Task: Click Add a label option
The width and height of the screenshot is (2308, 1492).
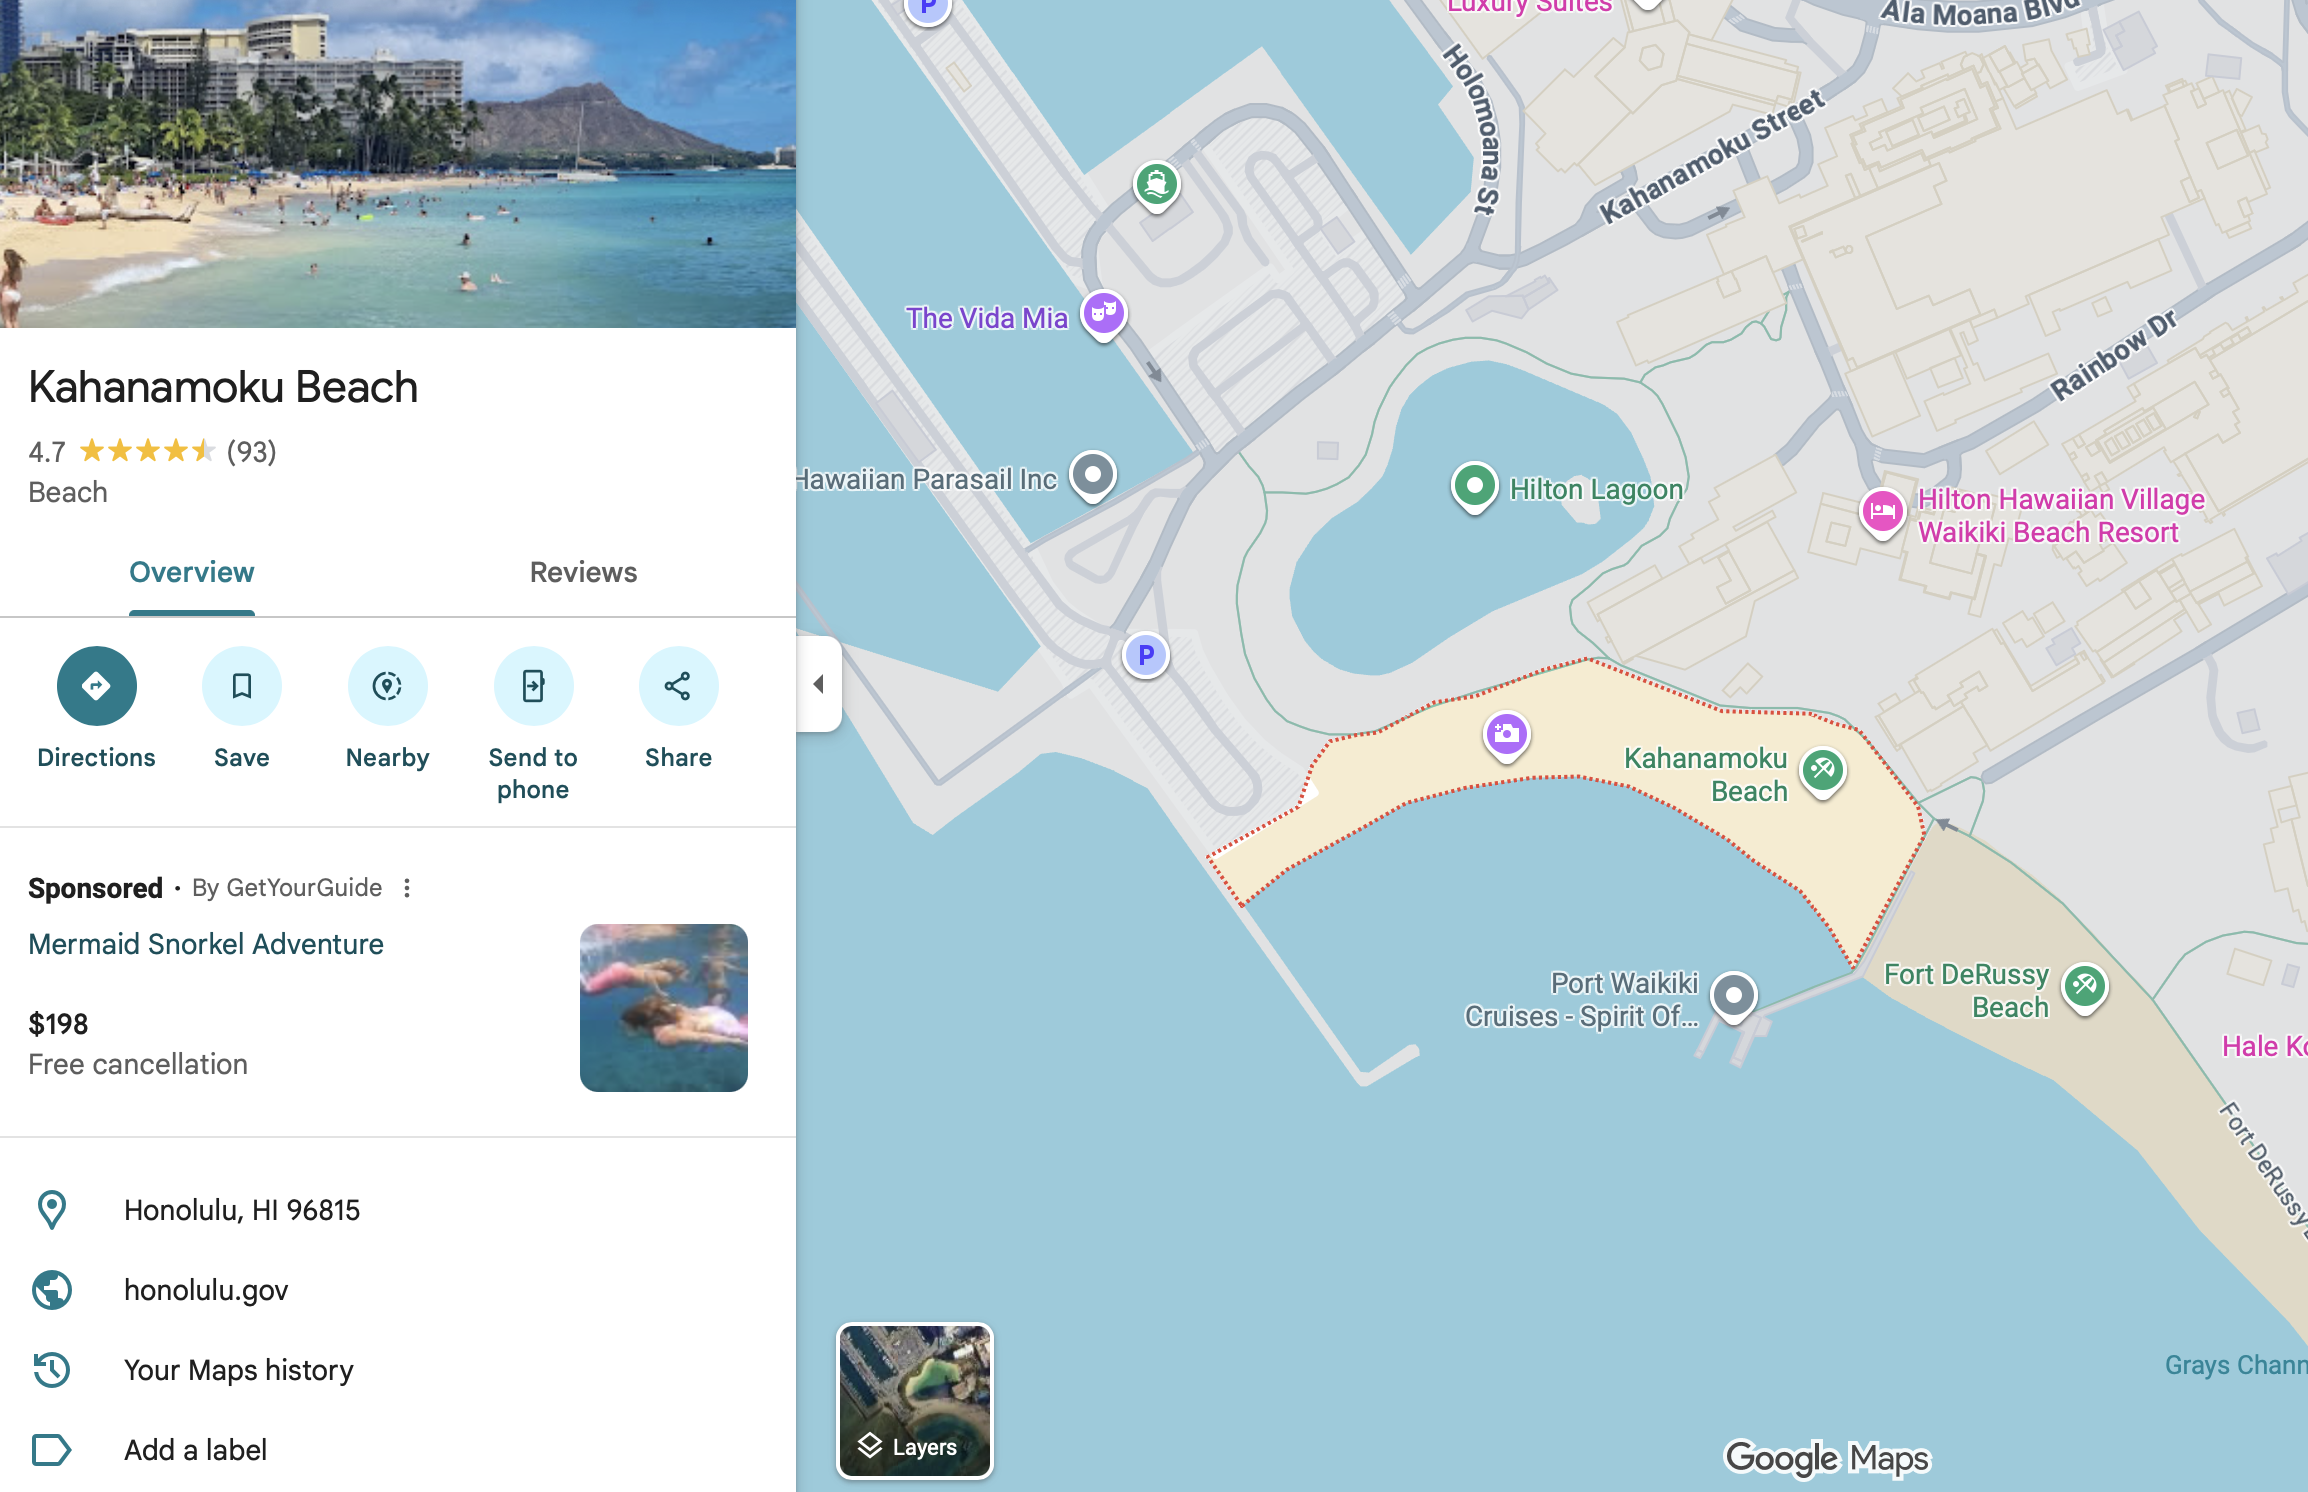Action: click(195, 1450)
